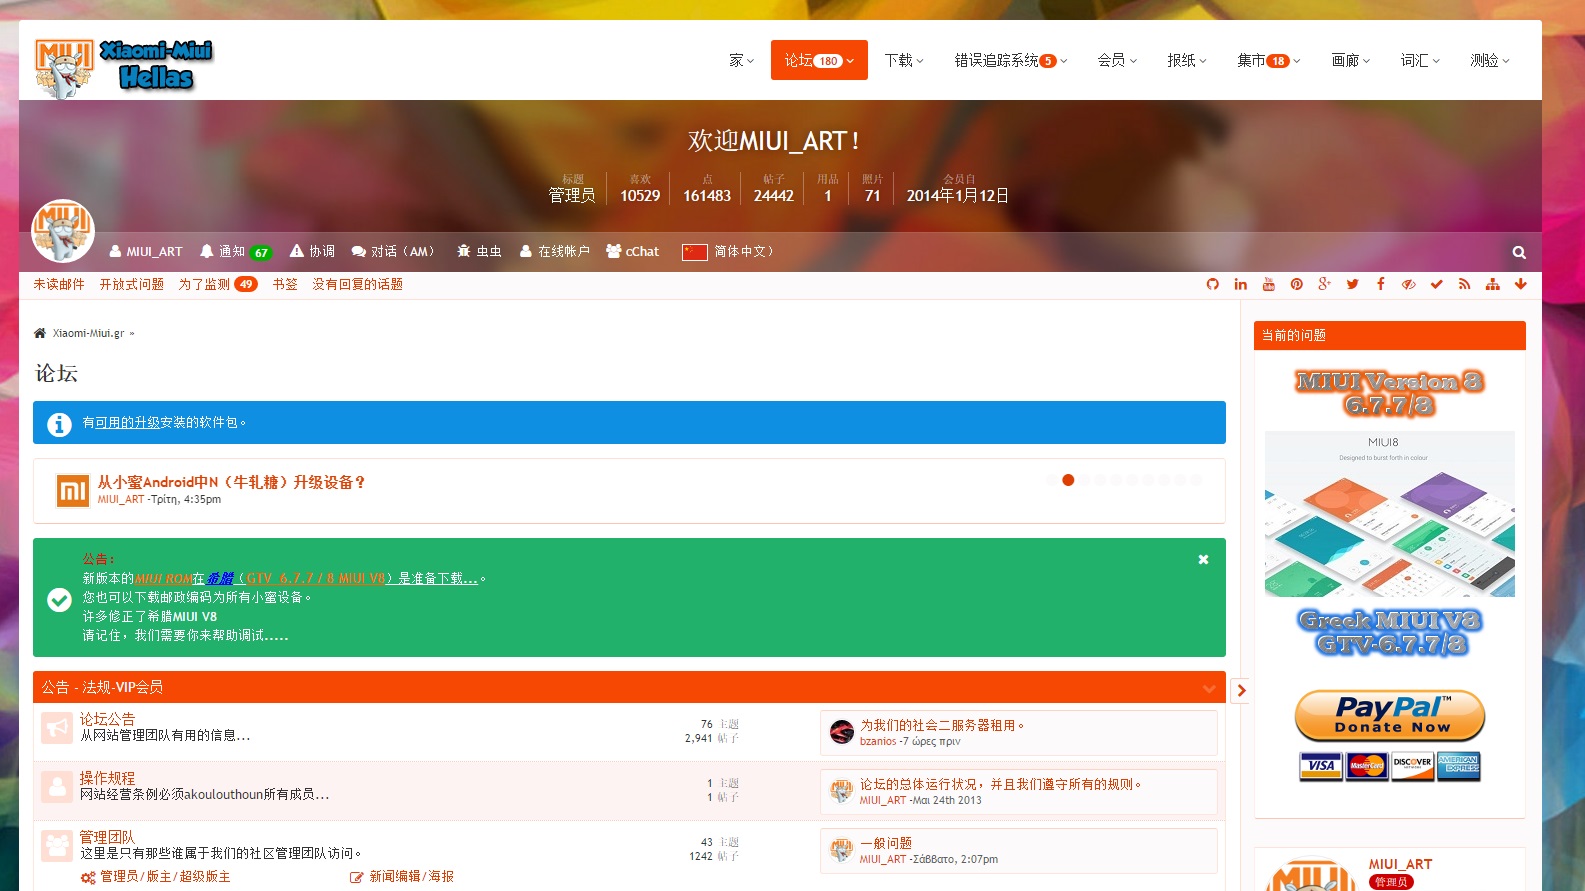Open topic 从小蜜Android中N（牛轧糖）升级设备?
1585x891 pixels.
[x=231, y=482]
